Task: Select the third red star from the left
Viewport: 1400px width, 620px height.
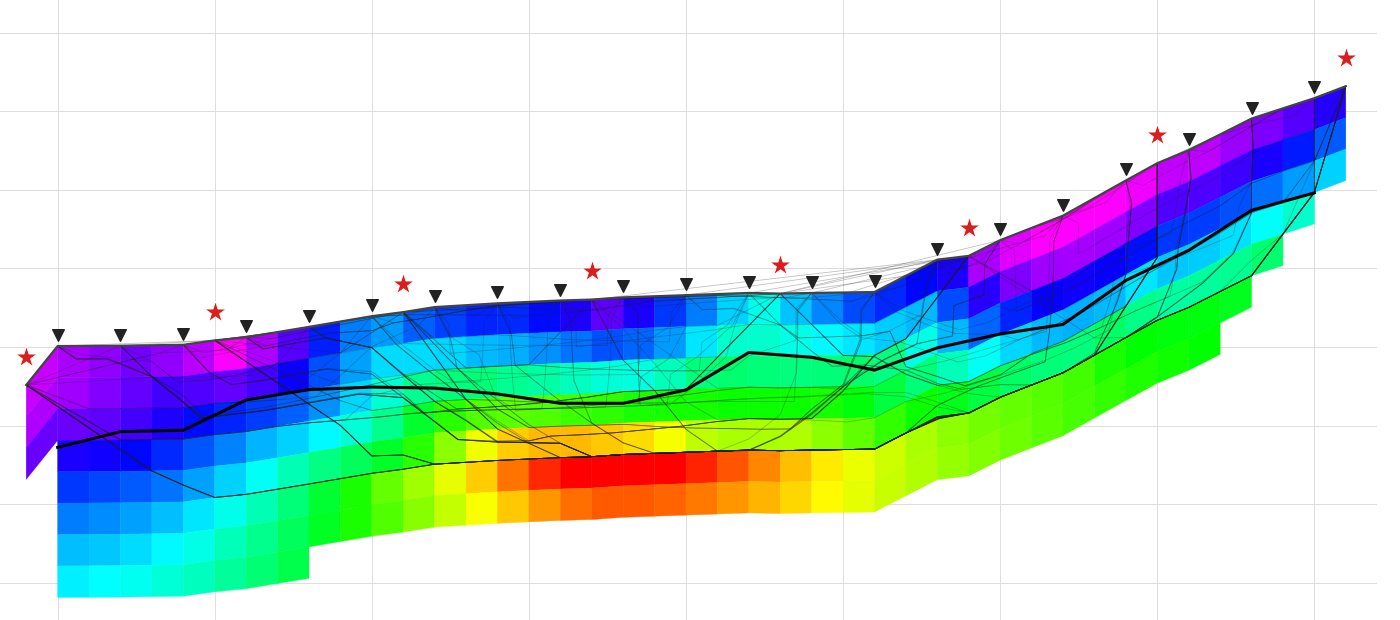Action: click(x=403, y=284)
